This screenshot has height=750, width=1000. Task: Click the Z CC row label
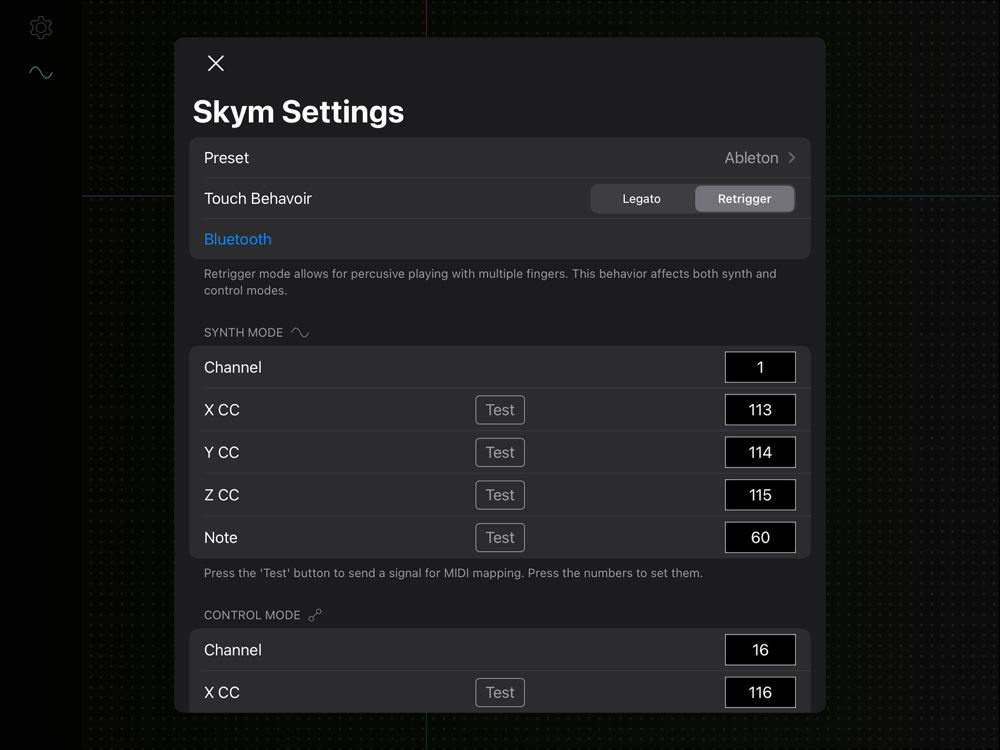(x=221, y=495)
